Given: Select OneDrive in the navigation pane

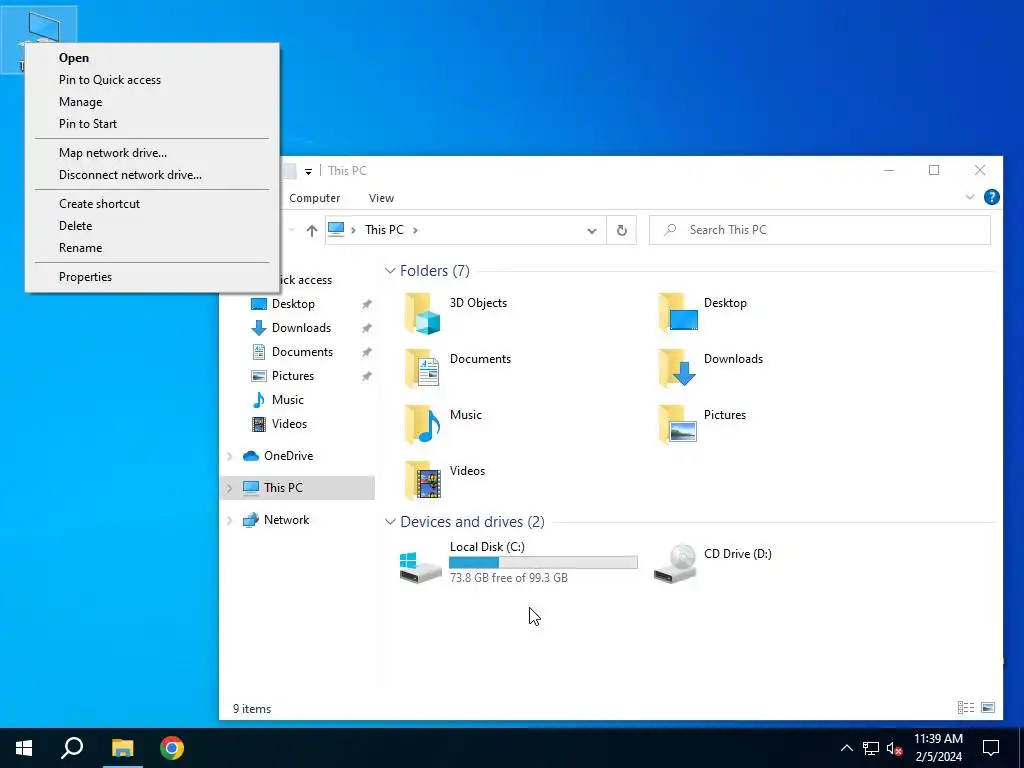Looking at the screenshot, I should tap(288, 456).
